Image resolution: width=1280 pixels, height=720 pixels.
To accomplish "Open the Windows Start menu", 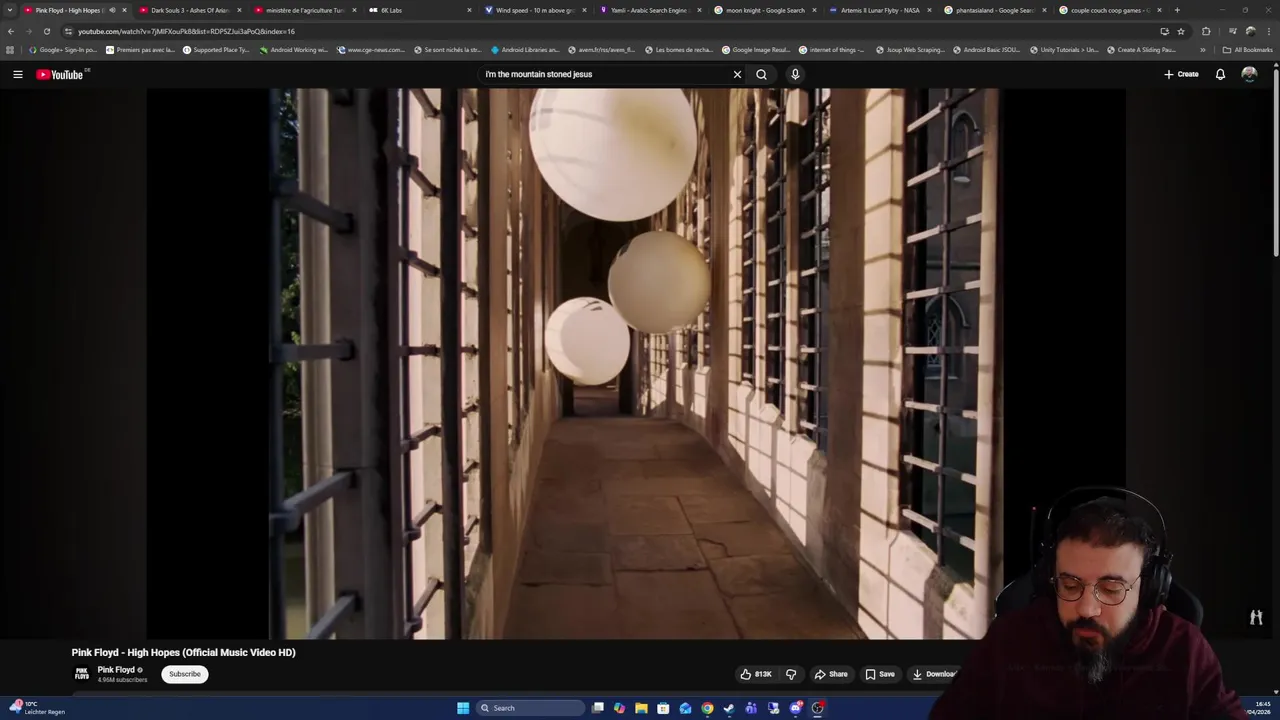I will pyautogui.click(x=463, y=708).
